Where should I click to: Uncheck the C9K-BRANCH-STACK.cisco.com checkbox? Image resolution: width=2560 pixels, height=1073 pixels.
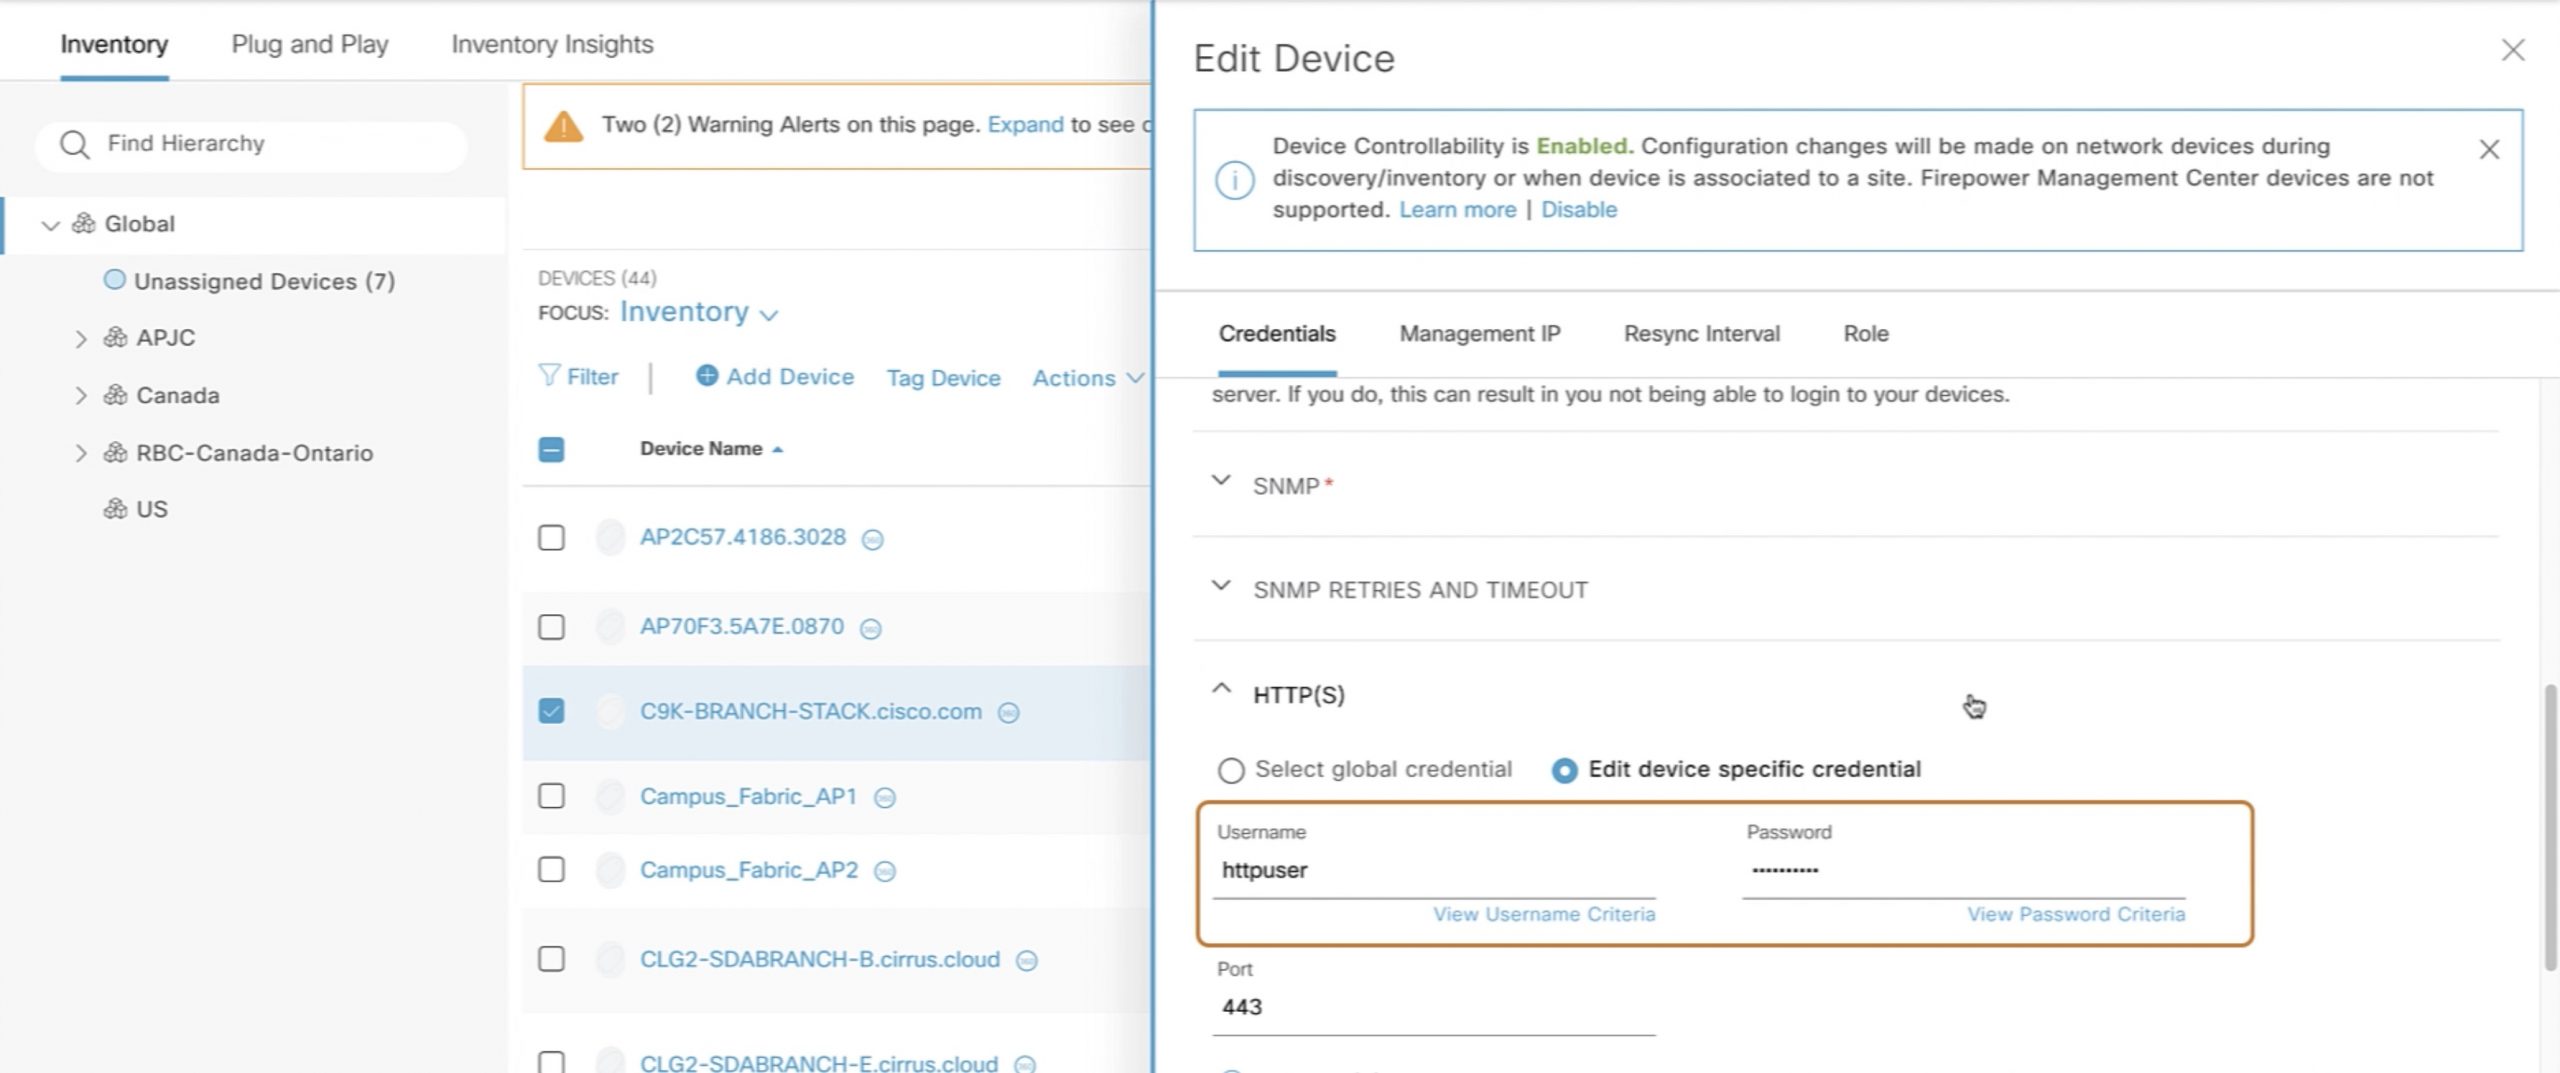pyautogui.click(x=551, y=711)
